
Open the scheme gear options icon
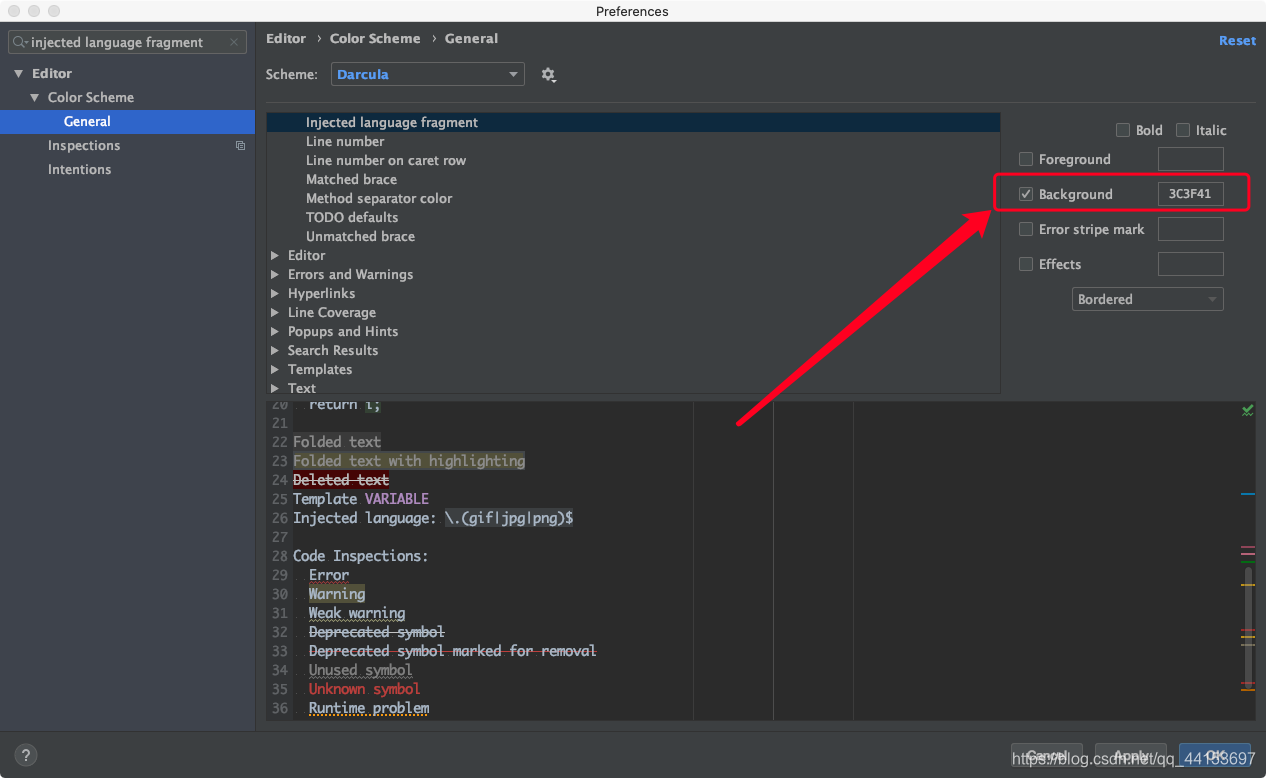click(548, 75)
